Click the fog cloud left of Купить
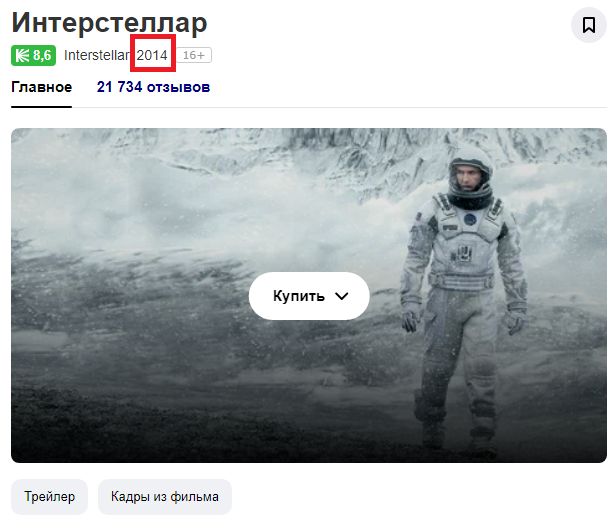Image resolution: width=613 pixels, height=531 pixels. [129, 219]
